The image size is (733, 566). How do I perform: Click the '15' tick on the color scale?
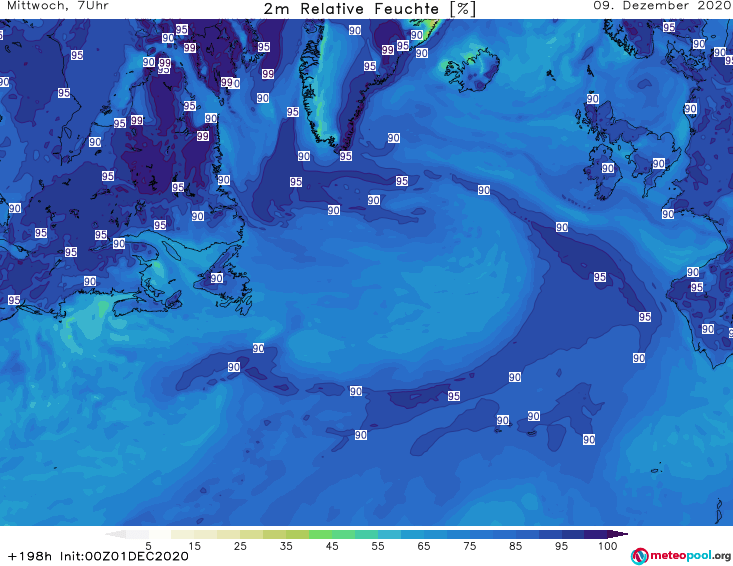(194, 546)
